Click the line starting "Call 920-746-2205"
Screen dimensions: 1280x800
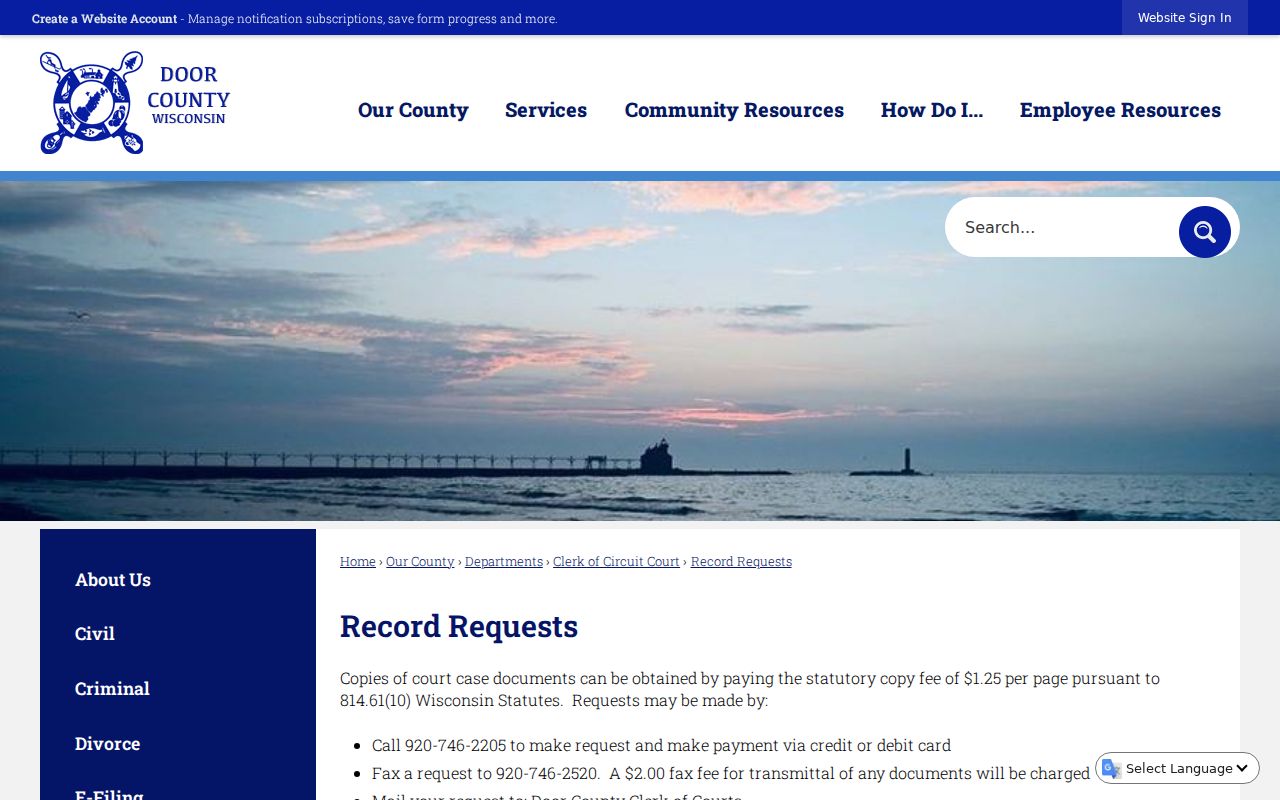coord(661,745)
